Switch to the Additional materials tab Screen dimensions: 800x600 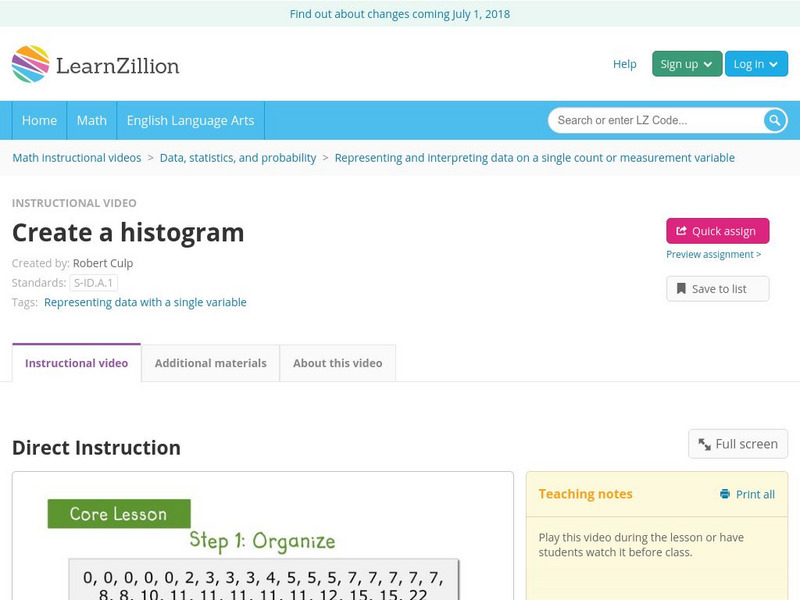click(x=212, y=363)
